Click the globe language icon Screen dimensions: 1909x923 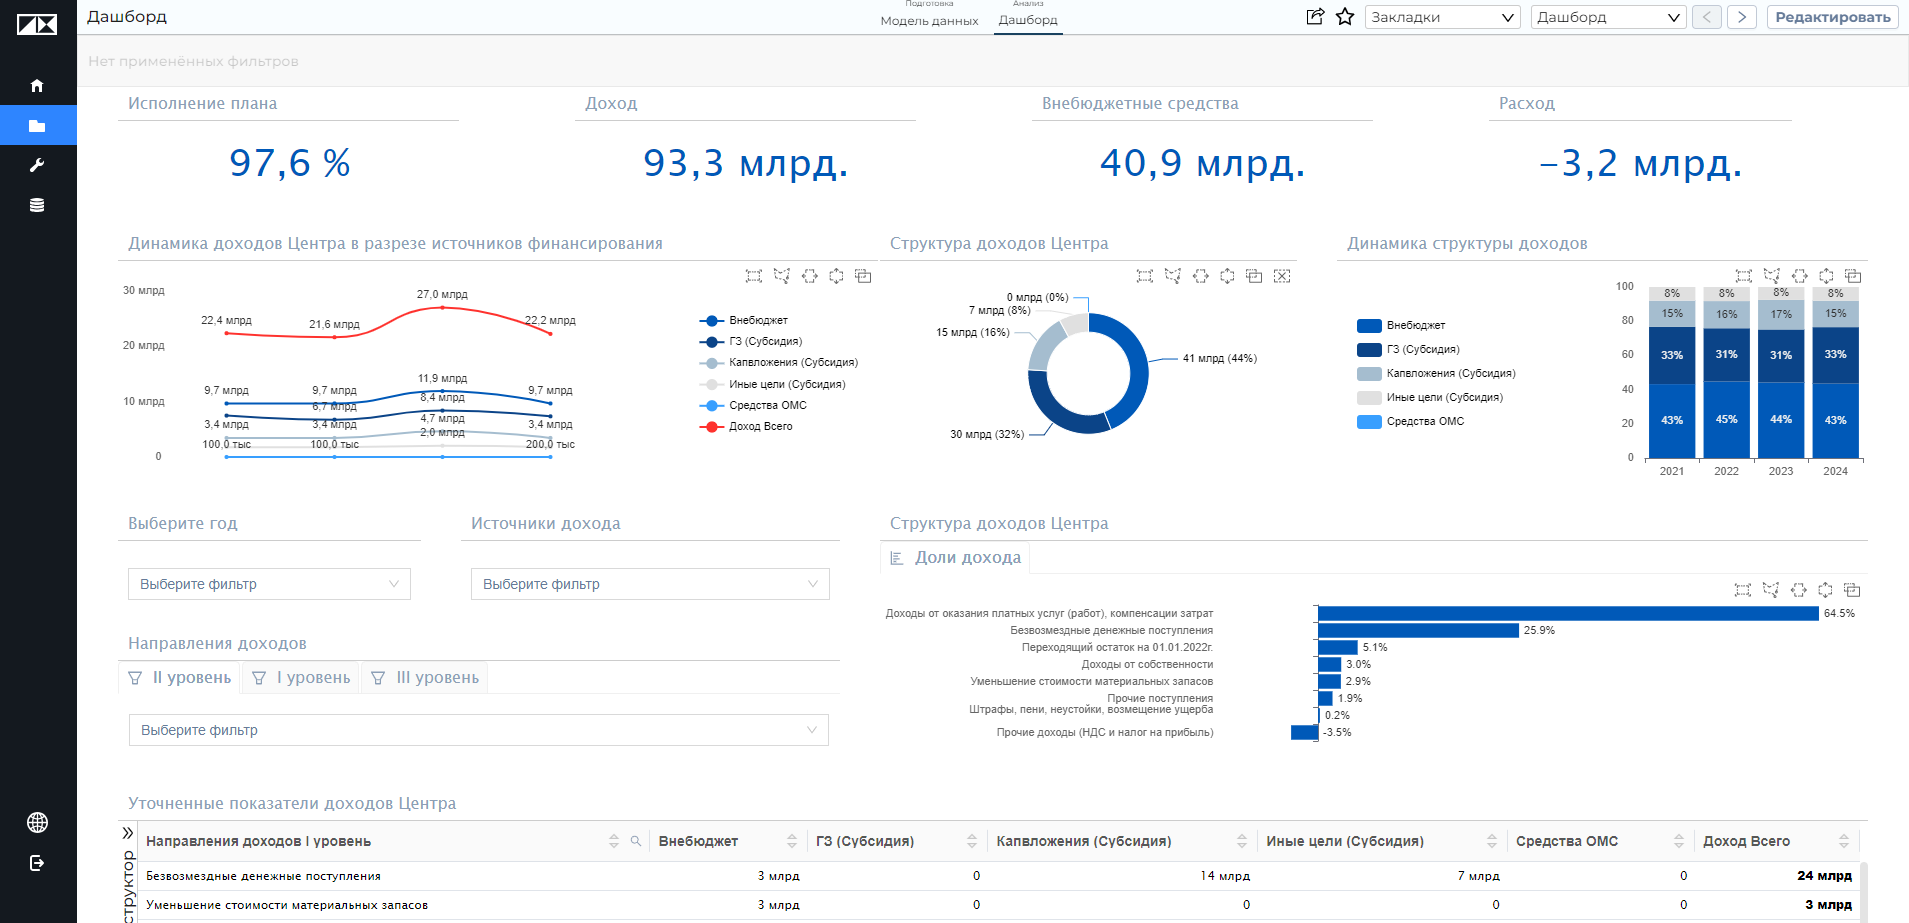tap(37, 822)
